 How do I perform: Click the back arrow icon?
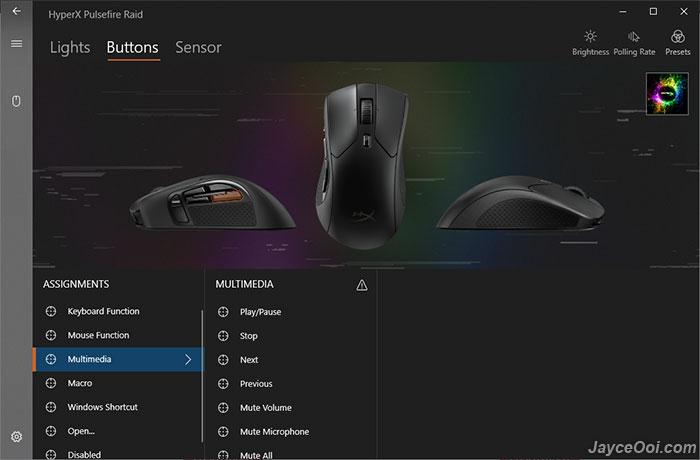tap(17, 11)
